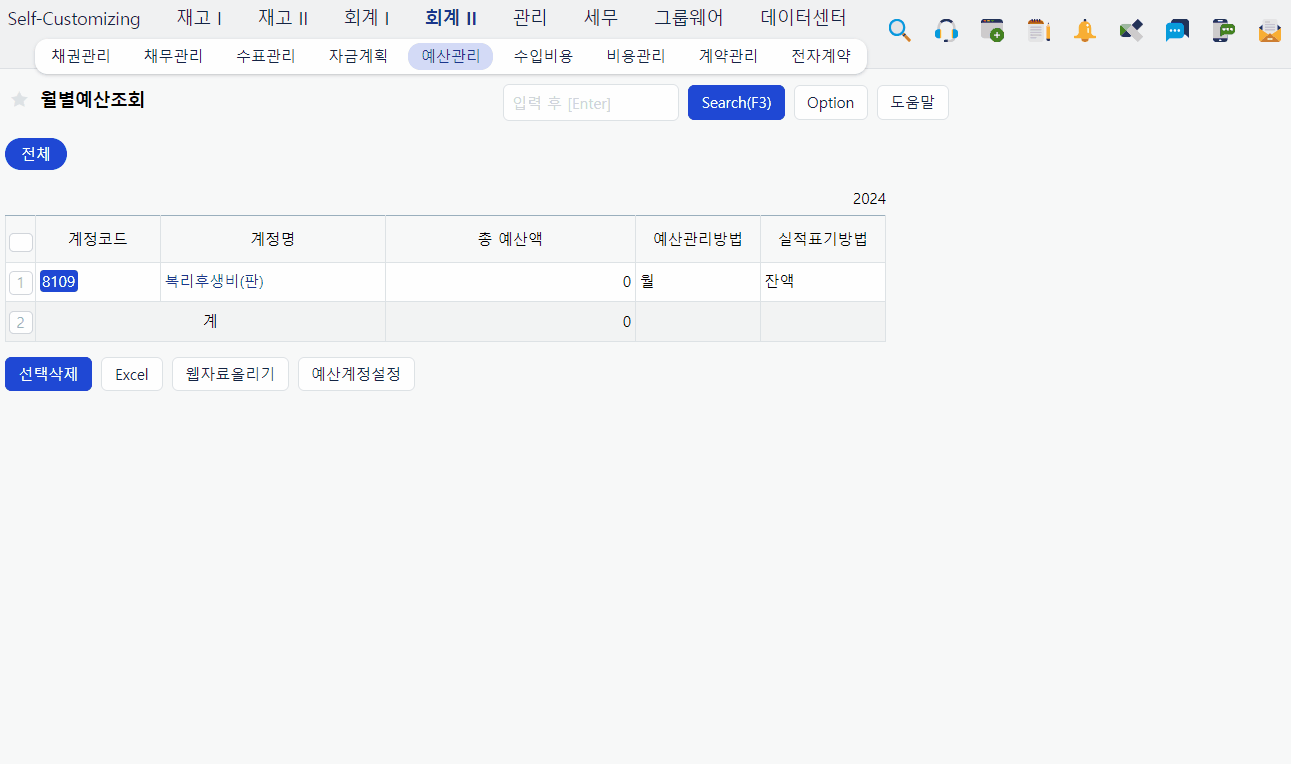Open the 데이터센터 menu
Screen dimensions: 1291x764
[x=803, y=18]
